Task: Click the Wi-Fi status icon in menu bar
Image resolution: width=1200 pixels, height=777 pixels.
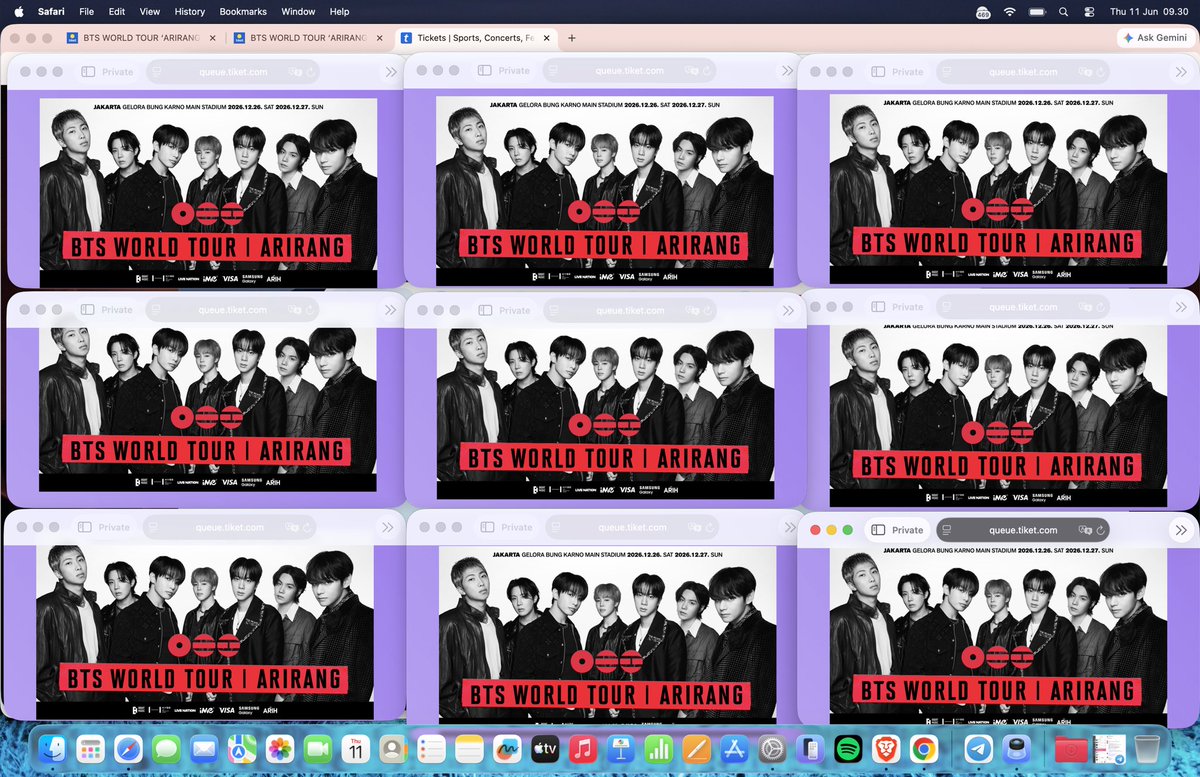Action: (1010, 11)
